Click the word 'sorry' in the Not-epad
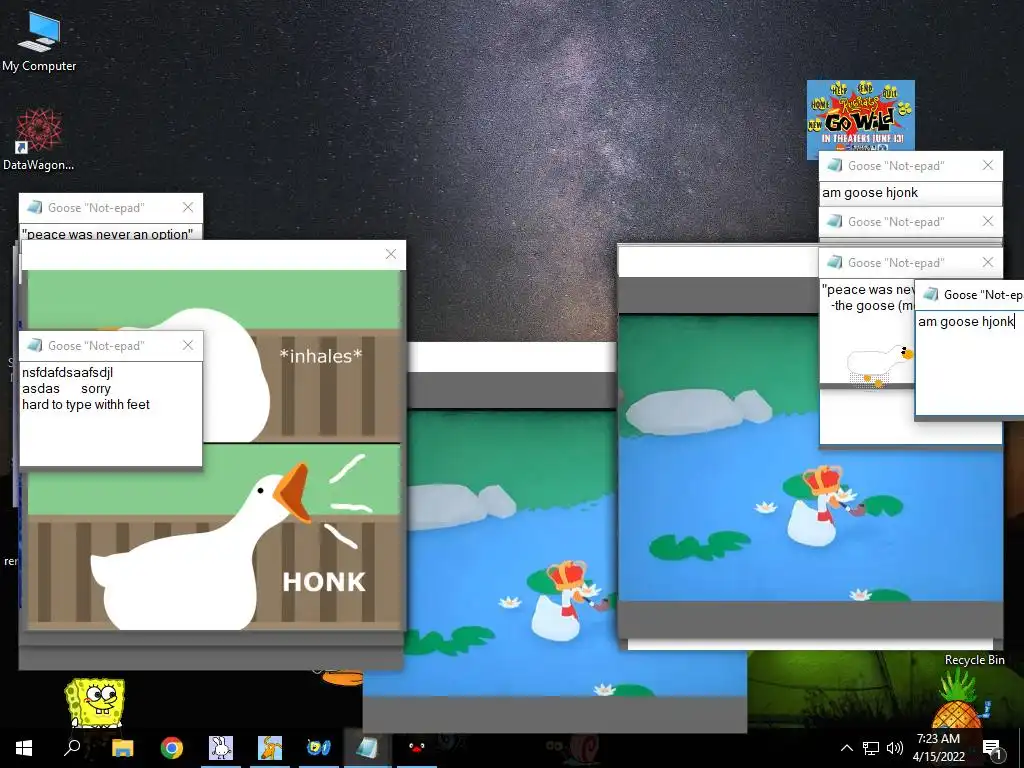The image size is (1024, 768). point(96,389)
